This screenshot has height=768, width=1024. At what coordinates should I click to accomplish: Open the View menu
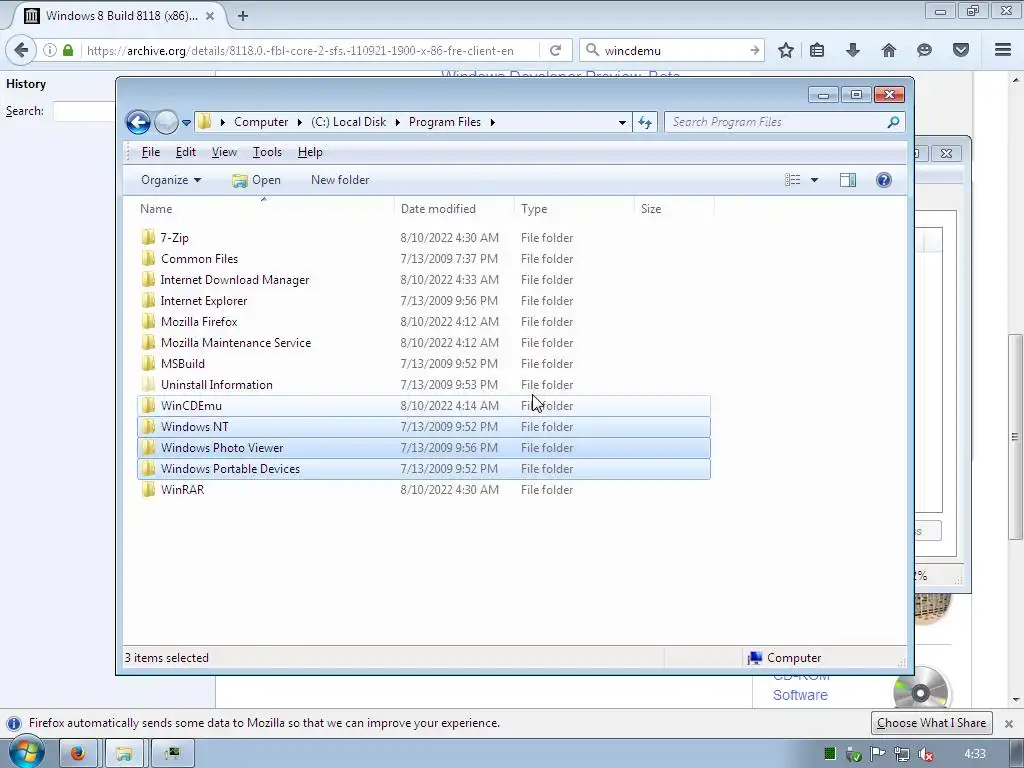click(224, 152)
